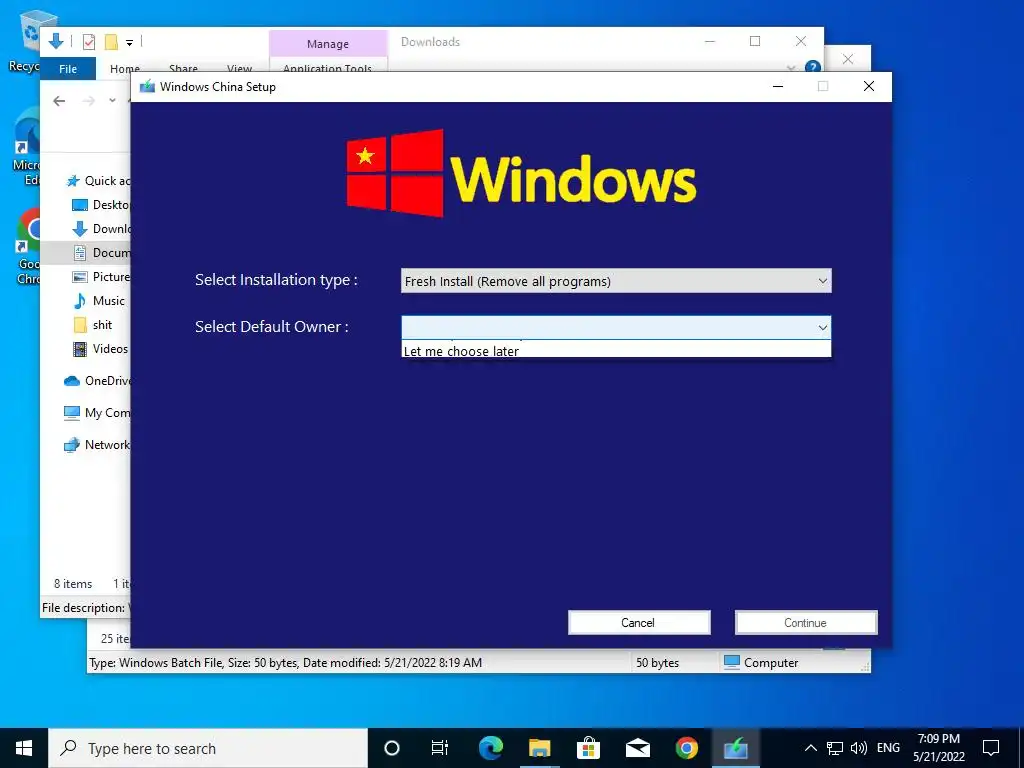1024x768 pixels.
Task: Open File Explorer from taskbar
Action: [x=539, y=748]
